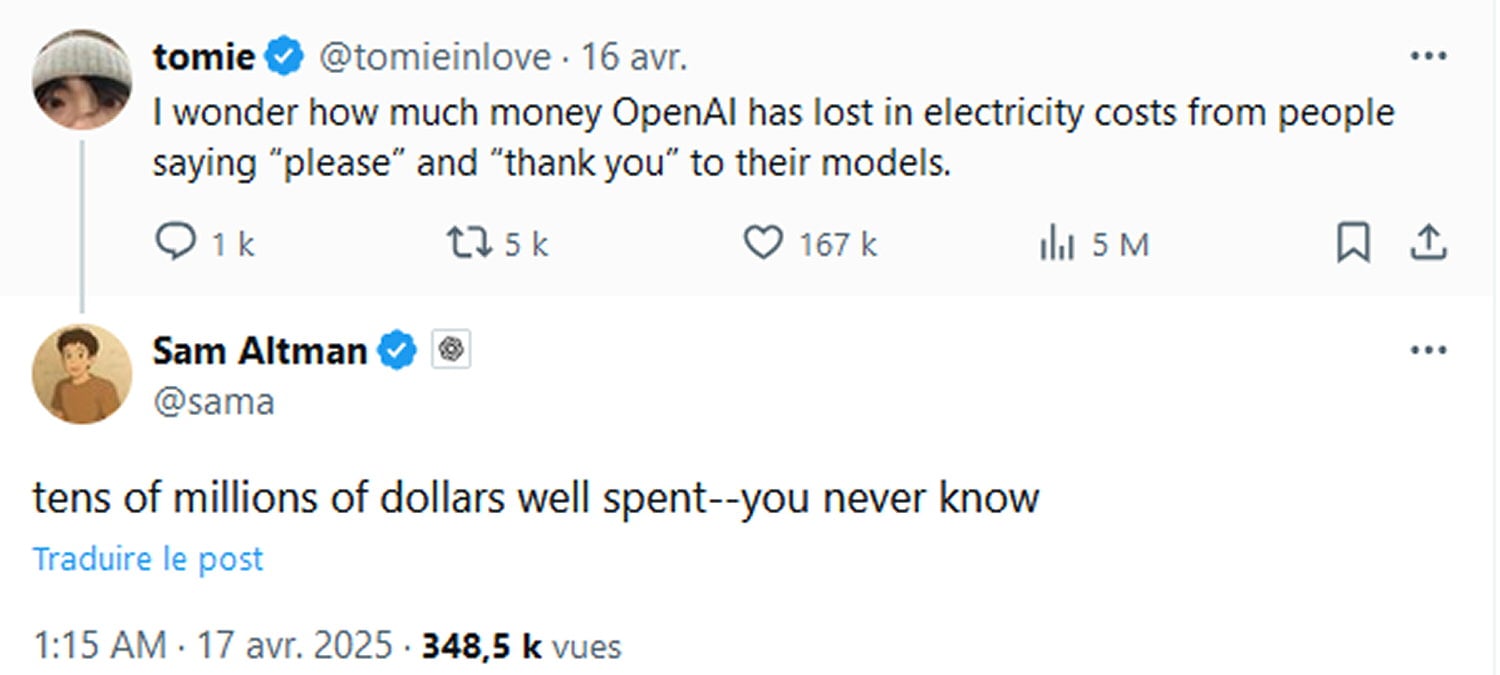
Task: Click the OpenAI affiliation badge
Action: (x=452, y=350)
